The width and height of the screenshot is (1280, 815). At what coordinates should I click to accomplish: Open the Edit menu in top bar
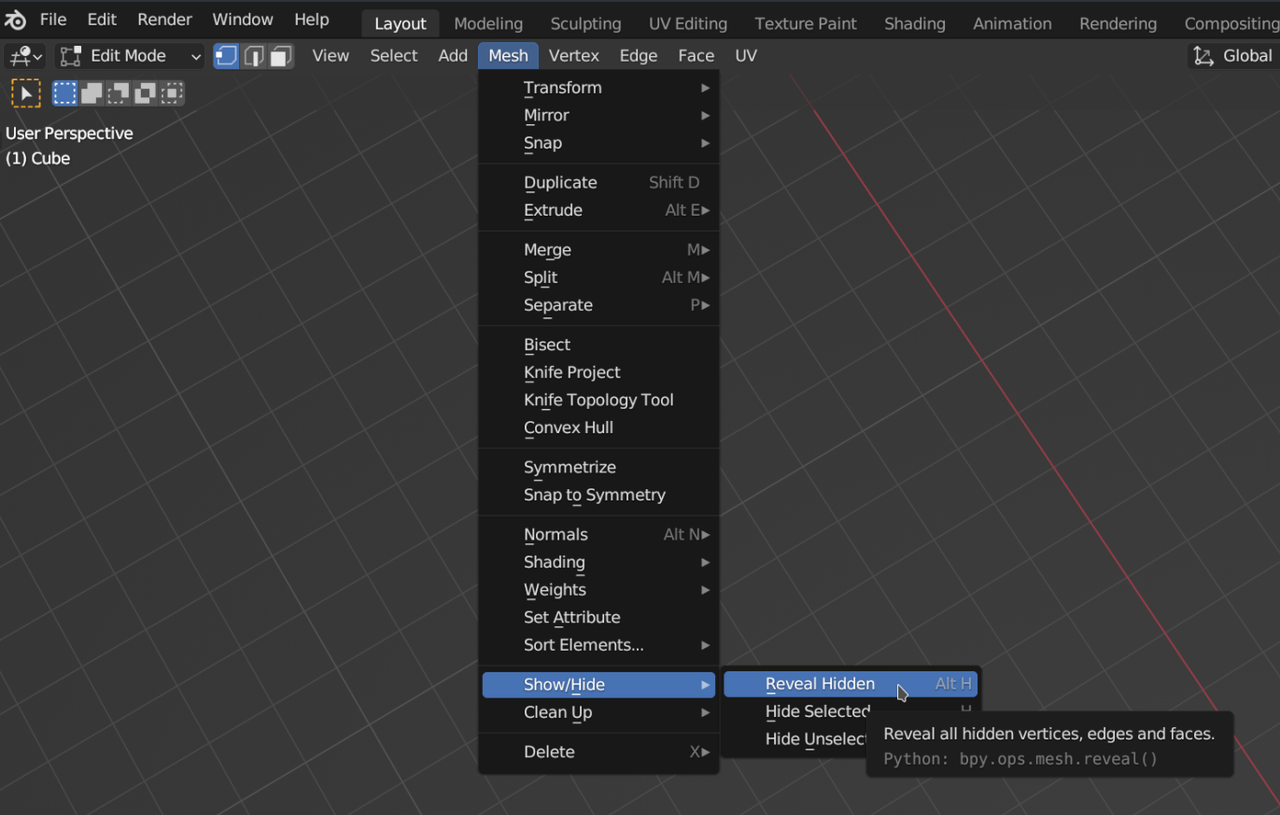[102, 20]
